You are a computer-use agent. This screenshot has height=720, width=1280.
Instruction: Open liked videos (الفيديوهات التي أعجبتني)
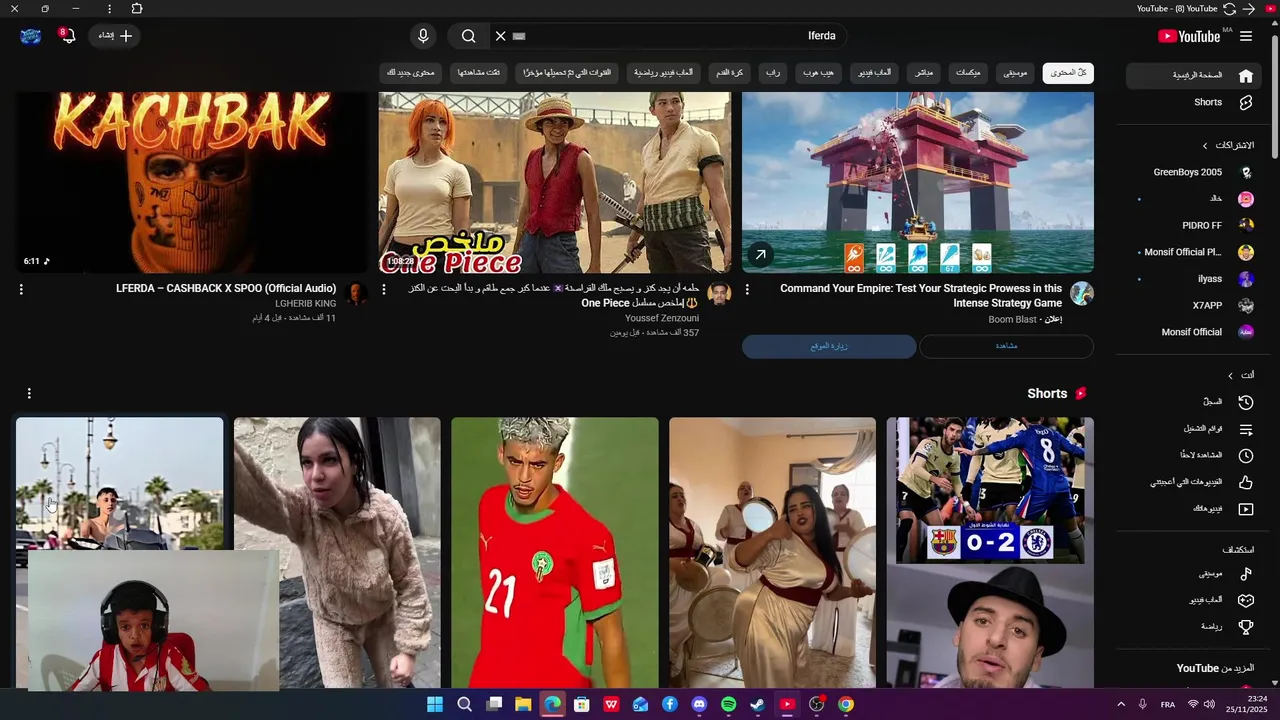pos(1196,482)
